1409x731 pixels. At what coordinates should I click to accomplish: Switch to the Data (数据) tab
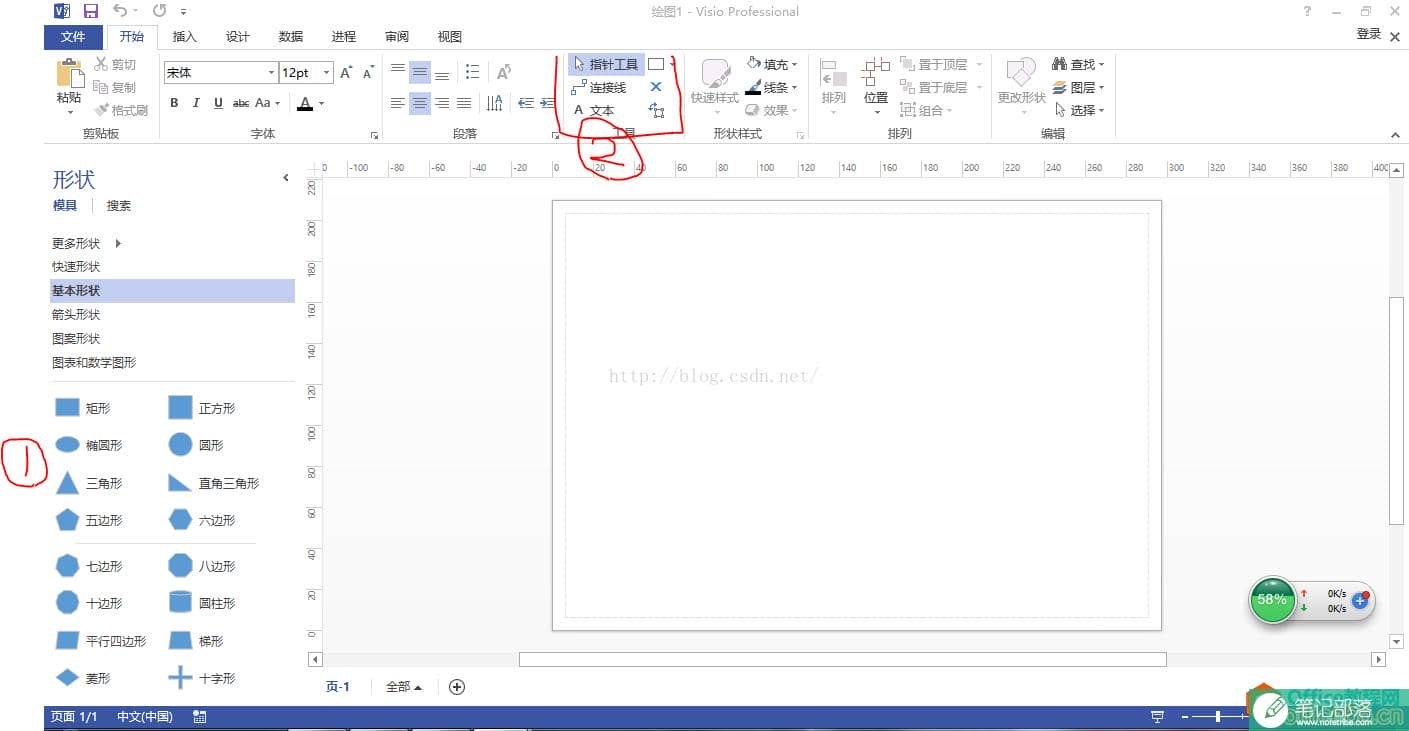tap(291, 37)
